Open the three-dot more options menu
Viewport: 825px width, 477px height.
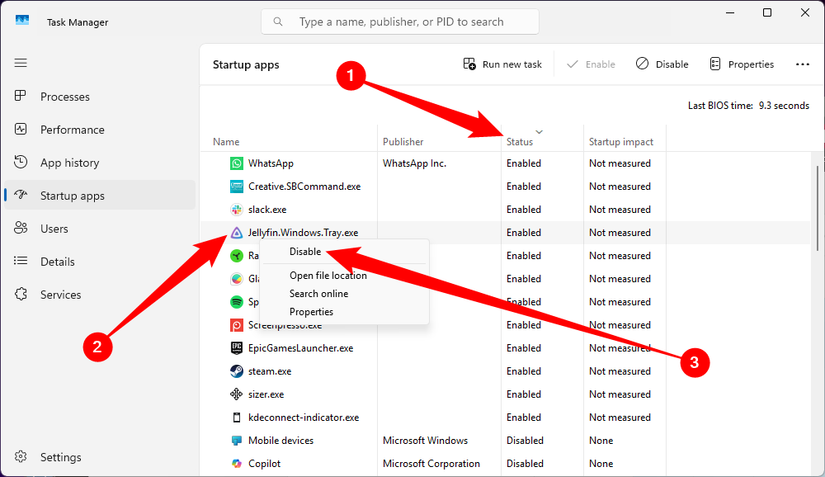point(802,64)
